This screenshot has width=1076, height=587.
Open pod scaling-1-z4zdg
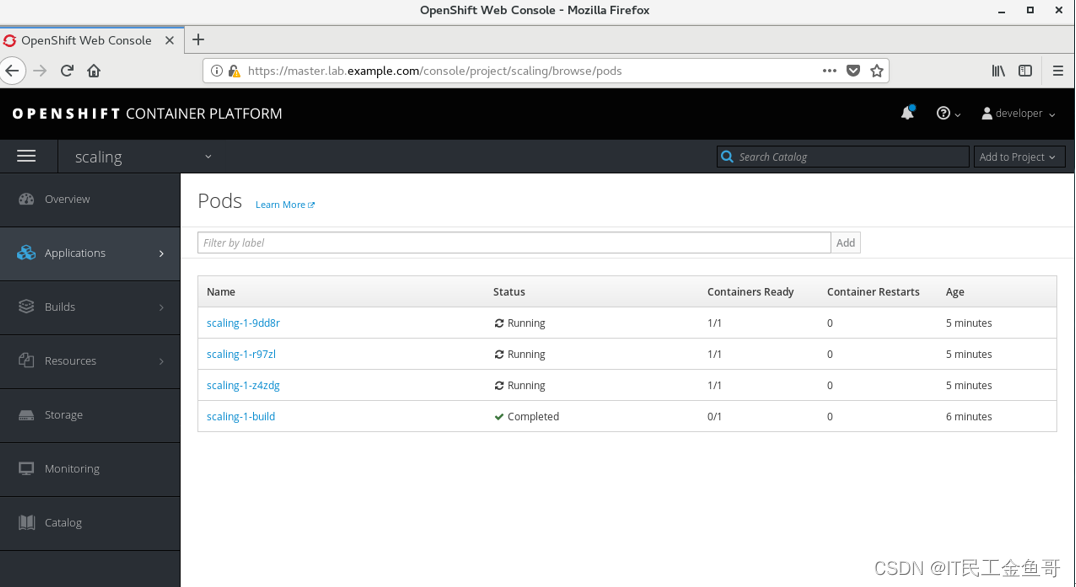pos(243,385)
